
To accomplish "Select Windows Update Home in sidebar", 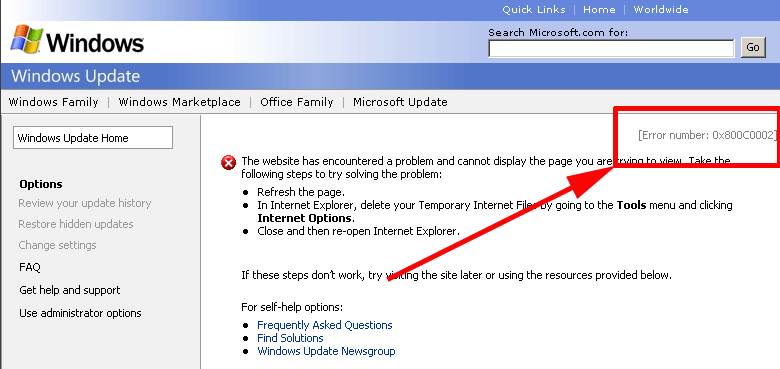I will click(x=93, y=138).
